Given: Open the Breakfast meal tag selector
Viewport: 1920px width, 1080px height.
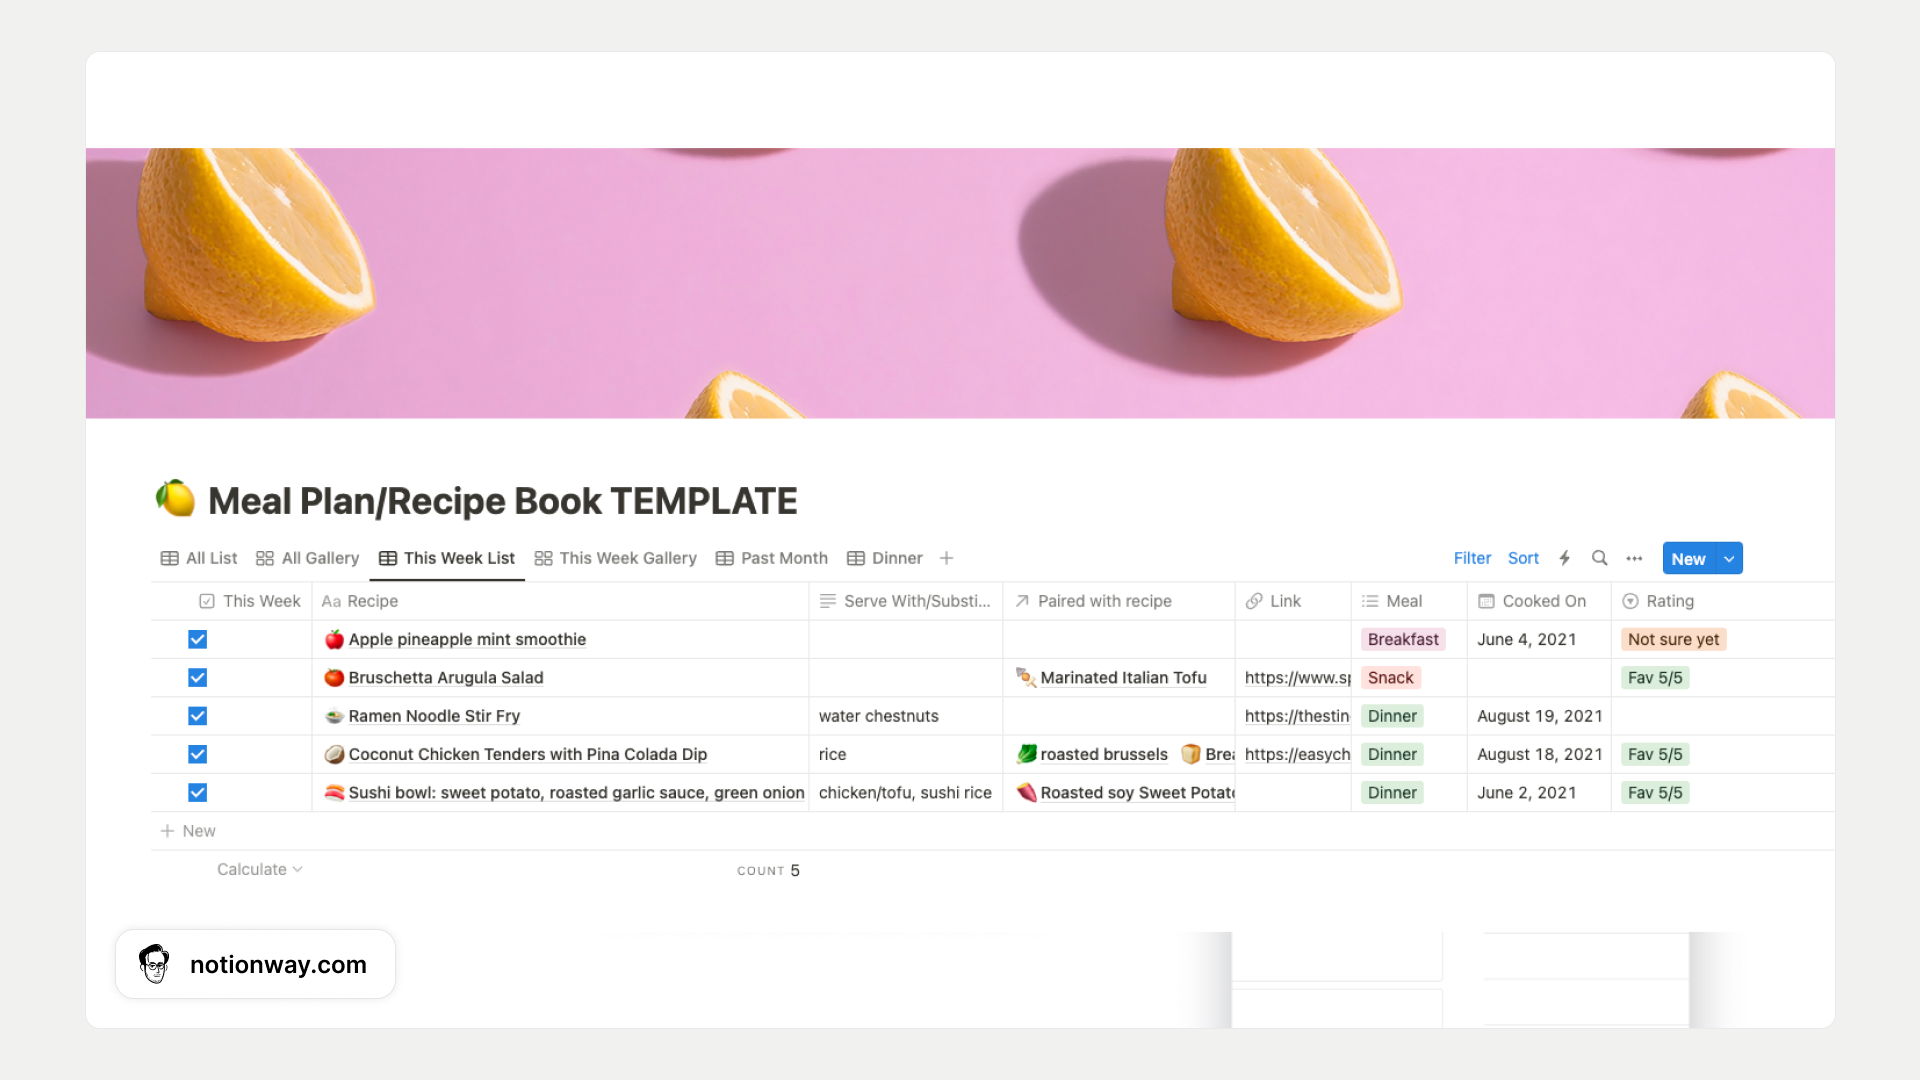Looking at the screenshot, I should click(1403, 639).
